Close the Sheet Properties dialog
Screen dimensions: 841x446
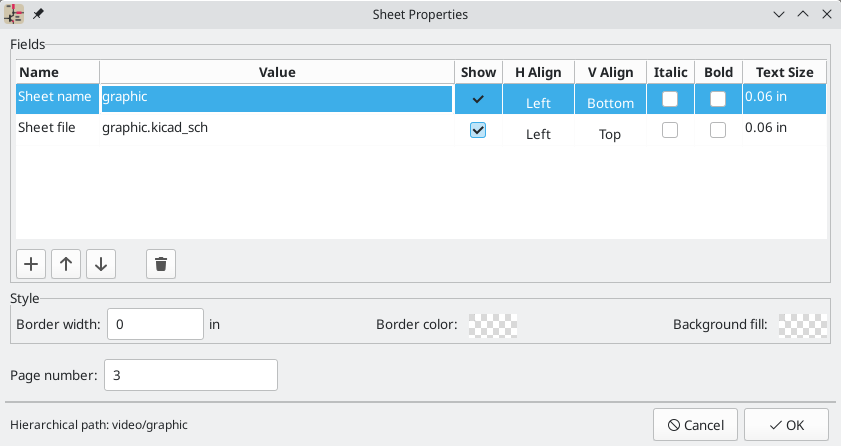coord(827,14)
